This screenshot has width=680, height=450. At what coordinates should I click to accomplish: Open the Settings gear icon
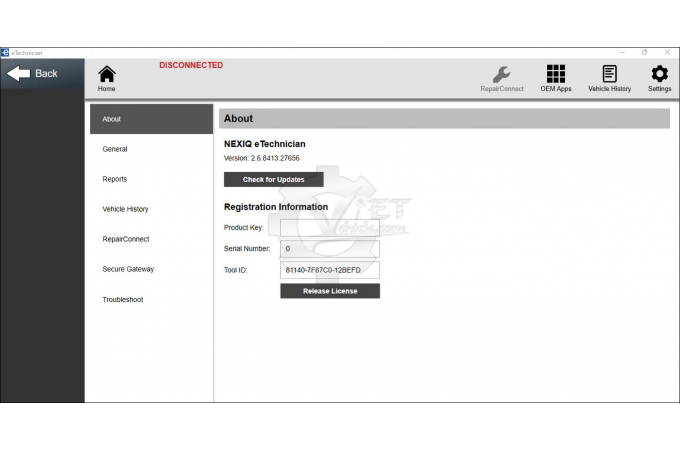pyautogui.click(x=659, y=78)
